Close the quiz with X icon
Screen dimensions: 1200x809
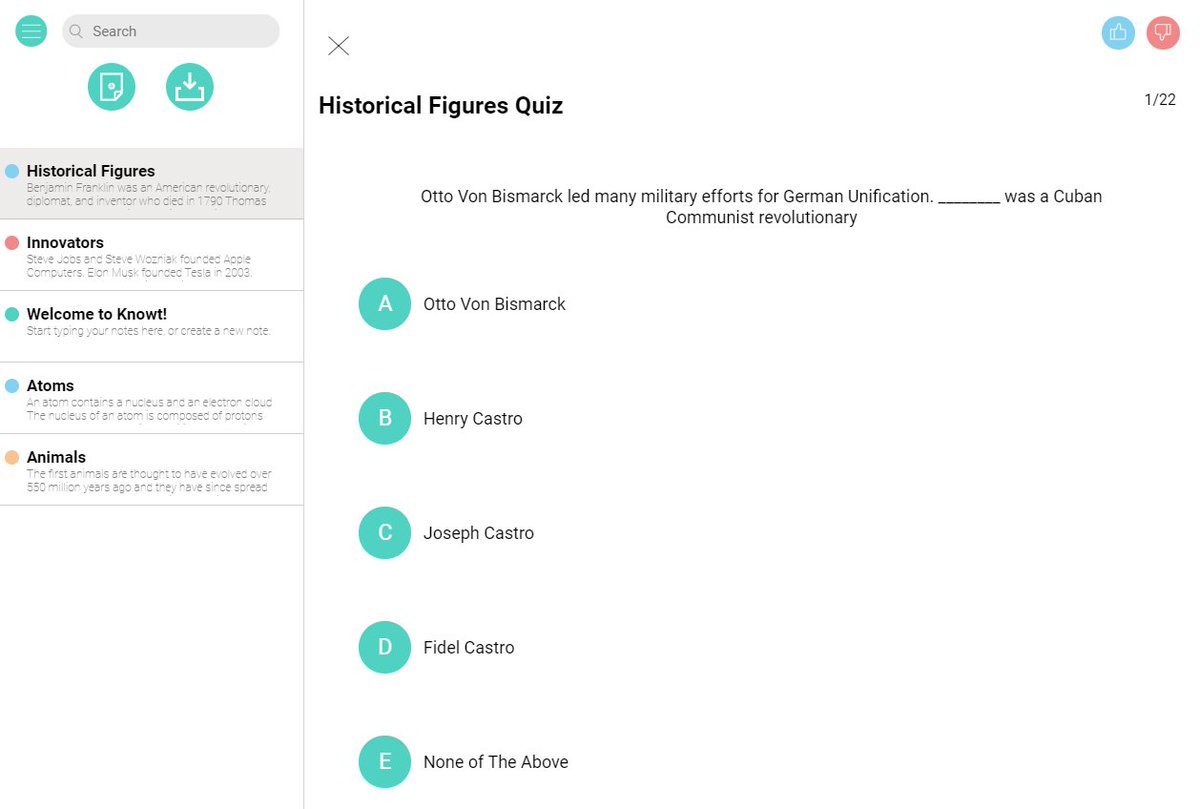point(339,45)
